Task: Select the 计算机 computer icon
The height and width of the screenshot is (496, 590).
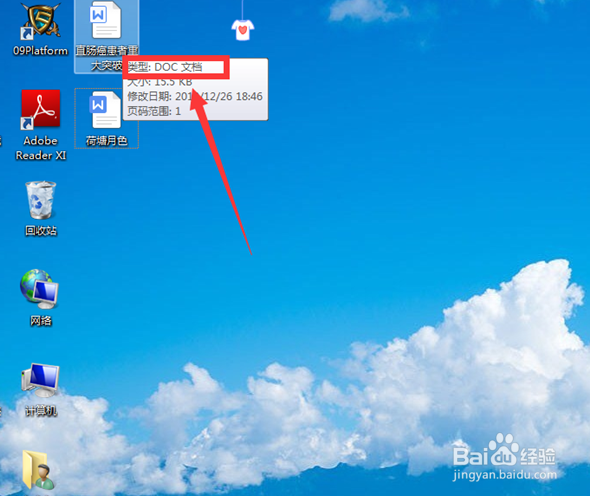Action: 40,380
